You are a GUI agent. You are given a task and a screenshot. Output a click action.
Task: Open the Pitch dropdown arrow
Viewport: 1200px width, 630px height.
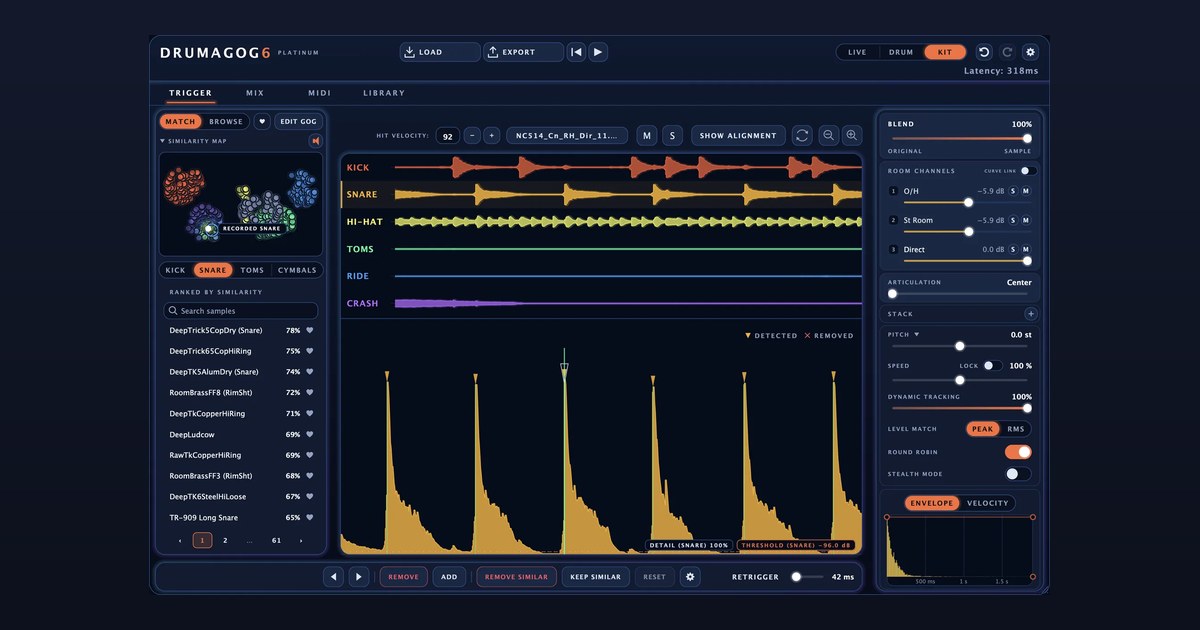pyautogui.click(x=915, y=335)
